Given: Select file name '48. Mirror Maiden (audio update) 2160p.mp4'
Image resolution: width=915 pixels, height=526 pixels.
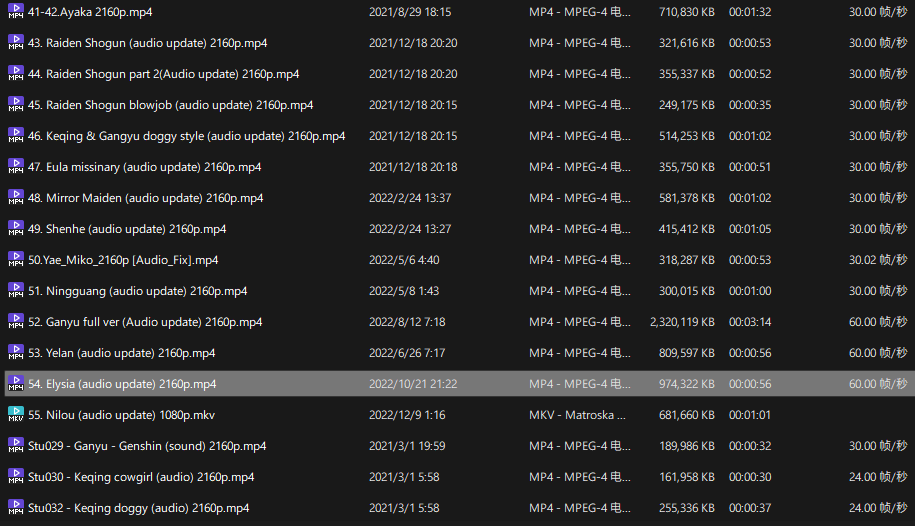Looking at the screenshot, I should click(x=145, y=198).
